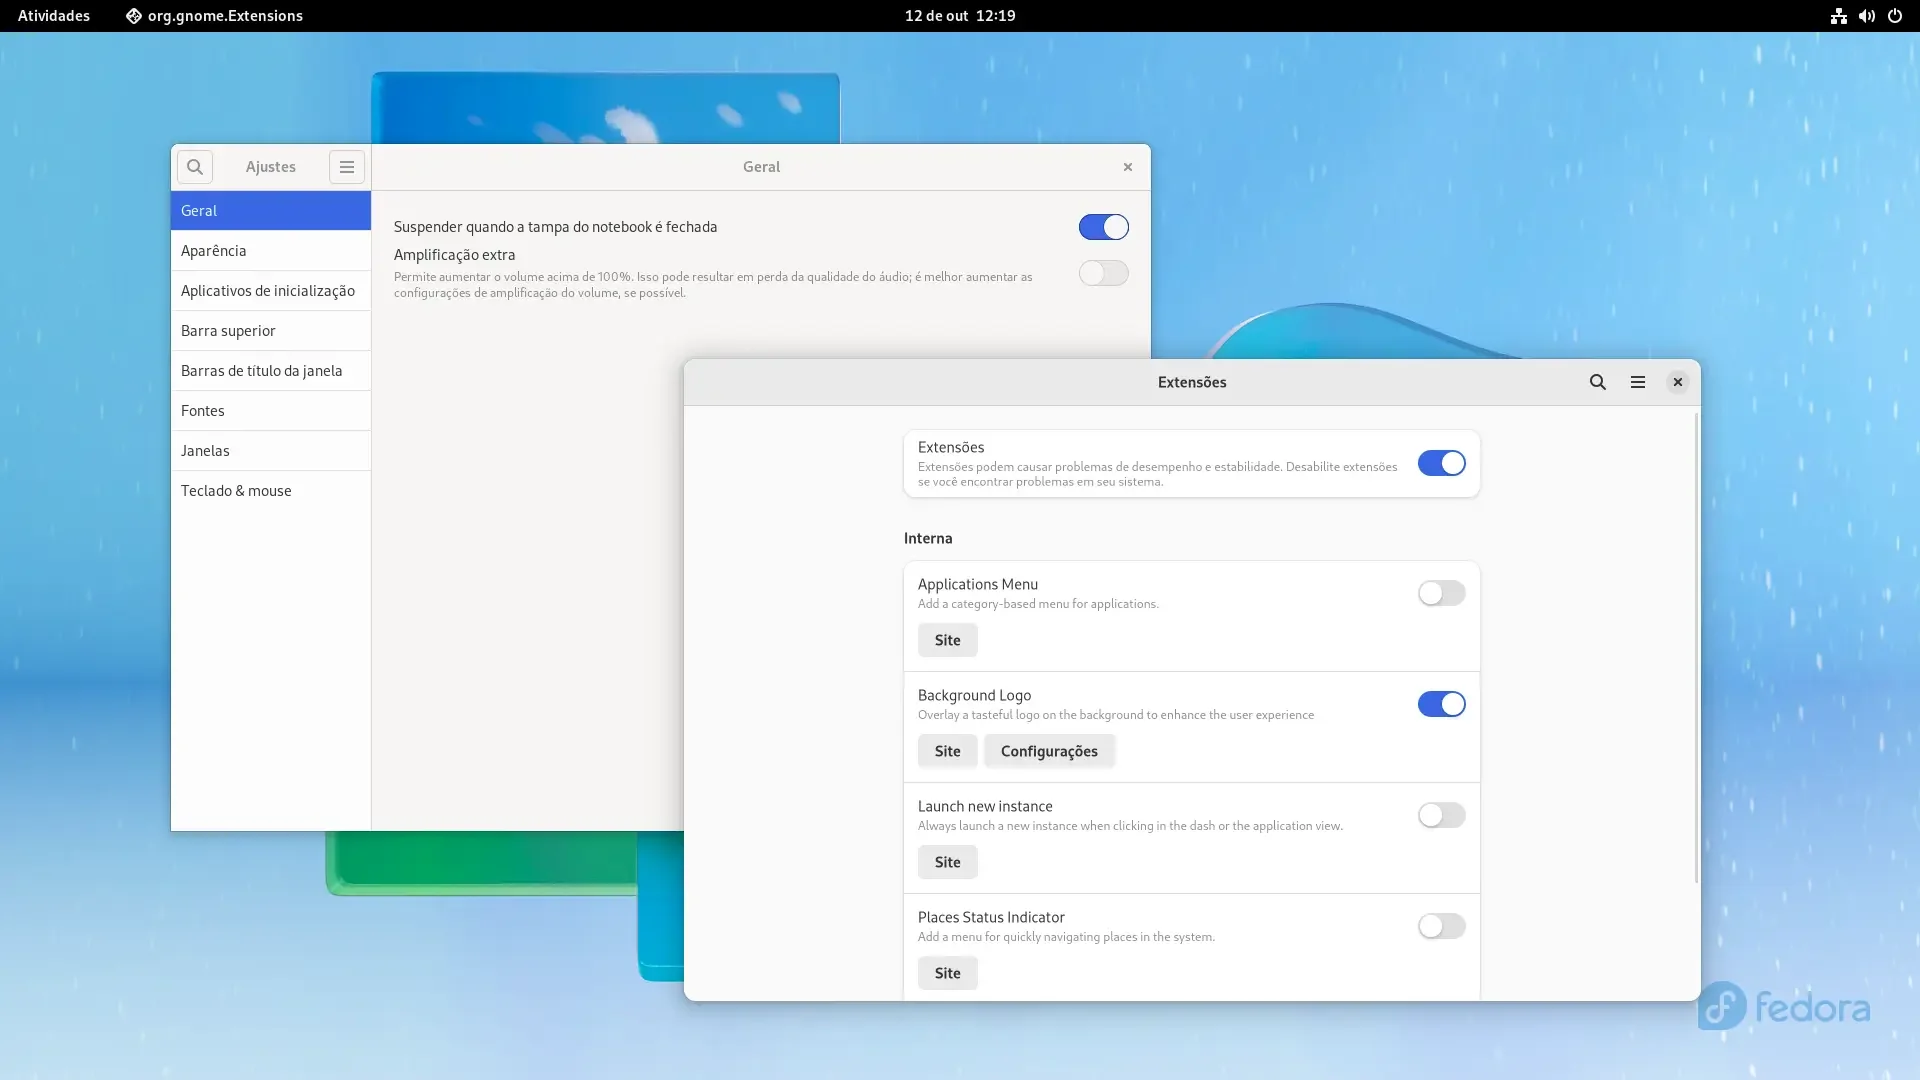The image size is (1920, 1080).
Task: Click the Interna section heading
Action: click(x=928, y=538)
